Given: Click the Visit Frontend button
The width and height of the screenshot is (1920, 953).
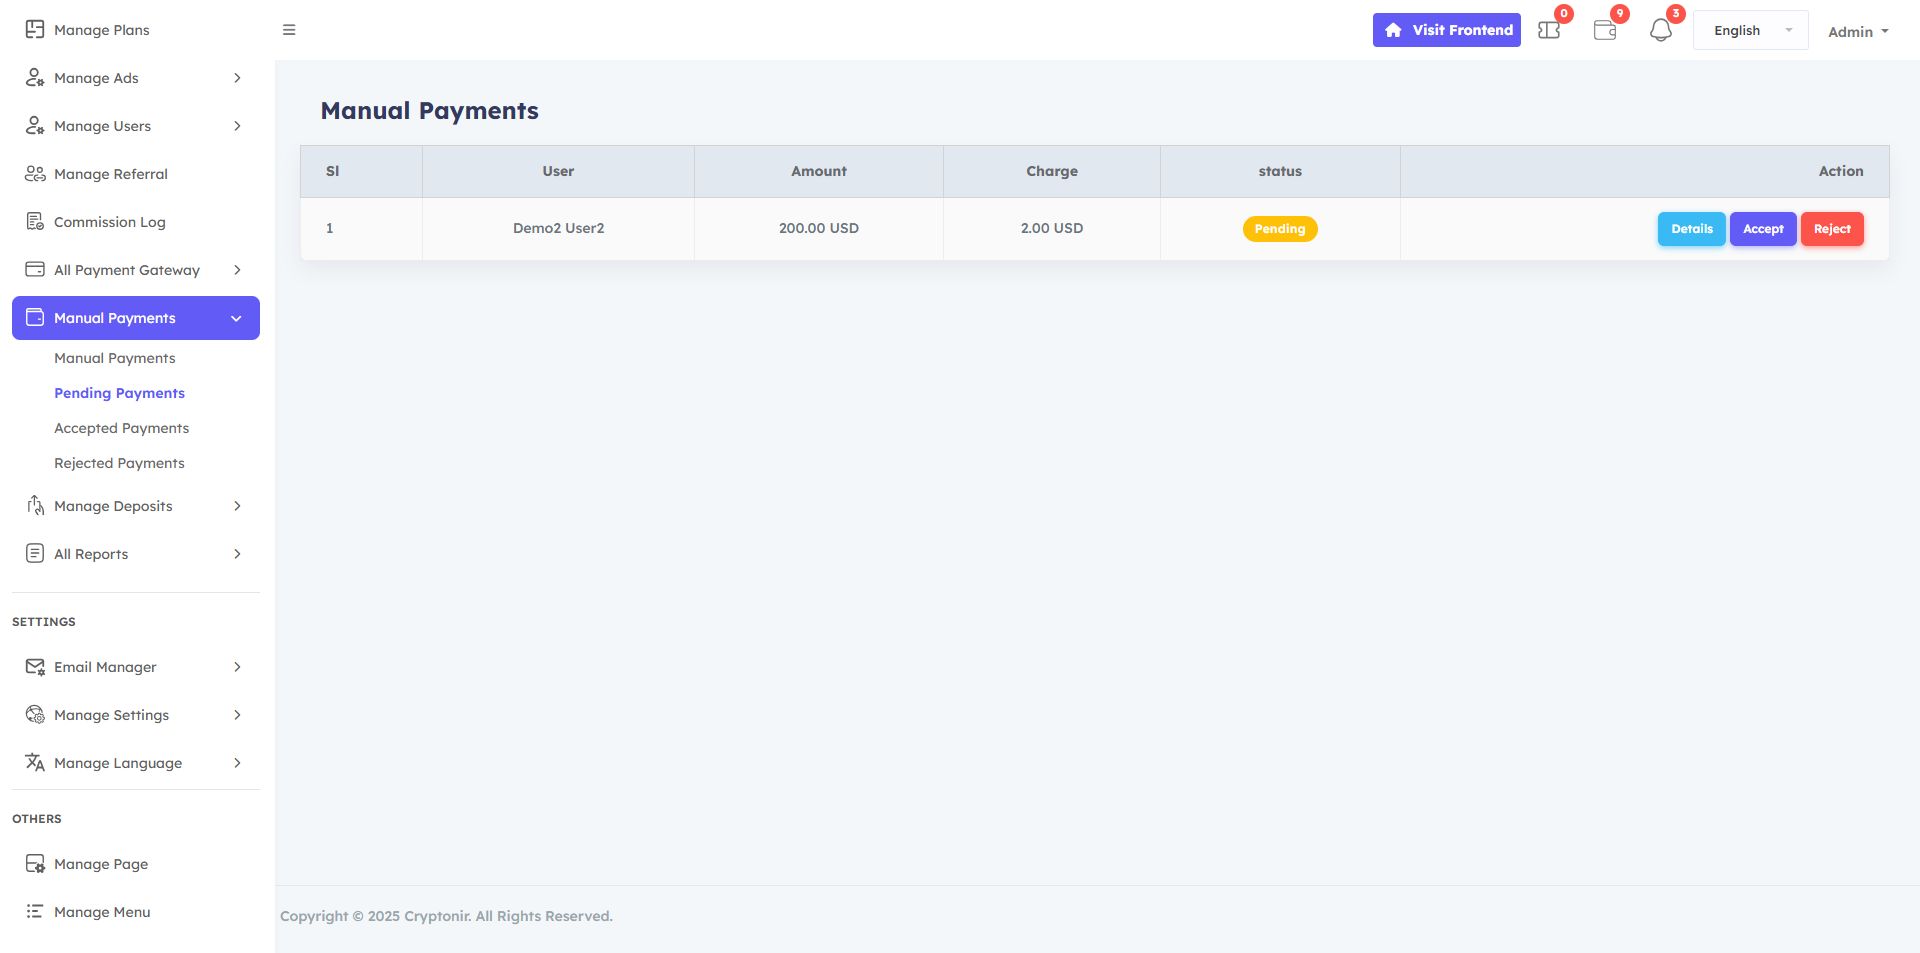Looking at the screenshot, I should pos(1446,30).
